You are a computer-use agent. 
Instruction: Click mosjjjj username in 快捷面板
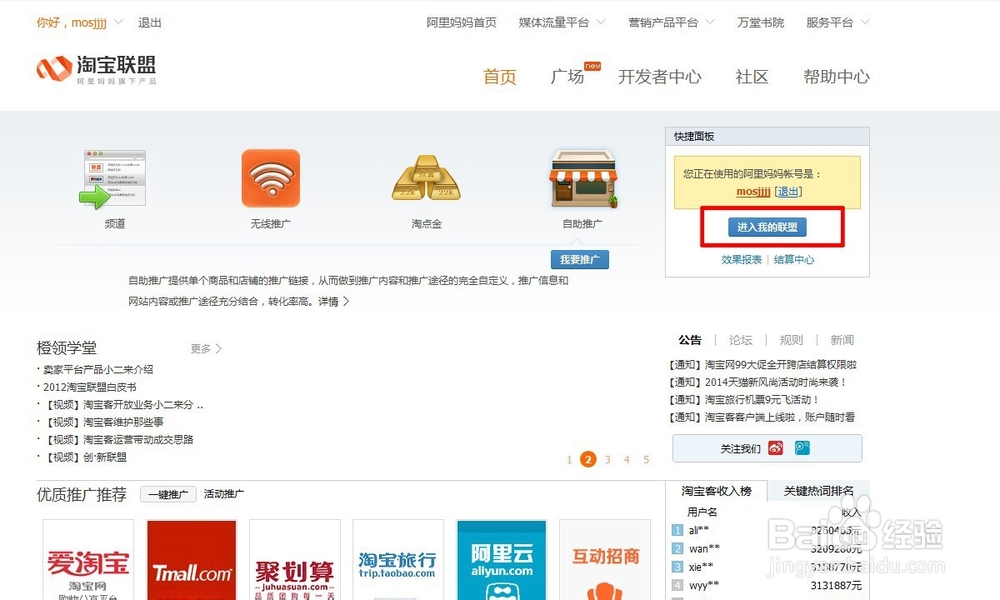753,191
